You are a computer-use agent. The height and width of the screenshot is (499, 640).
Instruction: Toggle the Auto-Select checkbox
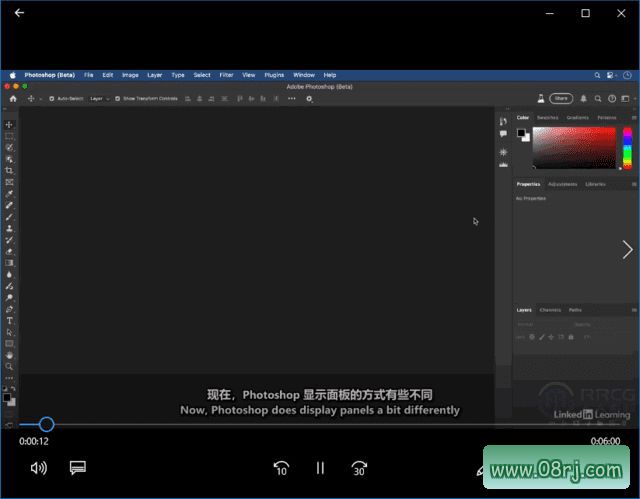(52, 99)
